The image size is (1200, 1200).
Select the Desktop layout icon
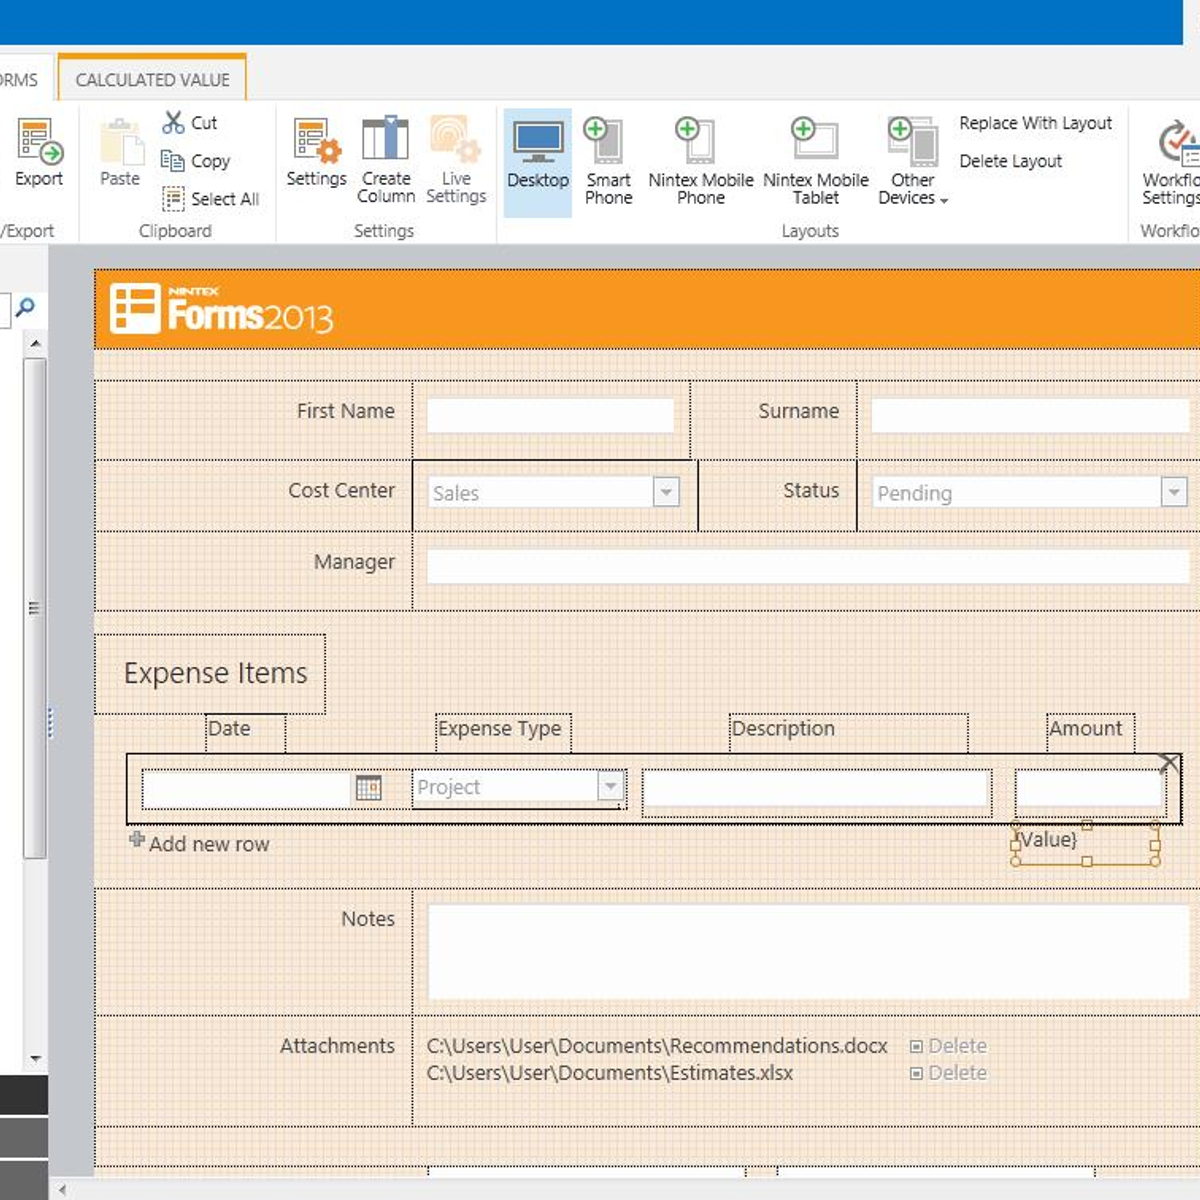point(537,155)
